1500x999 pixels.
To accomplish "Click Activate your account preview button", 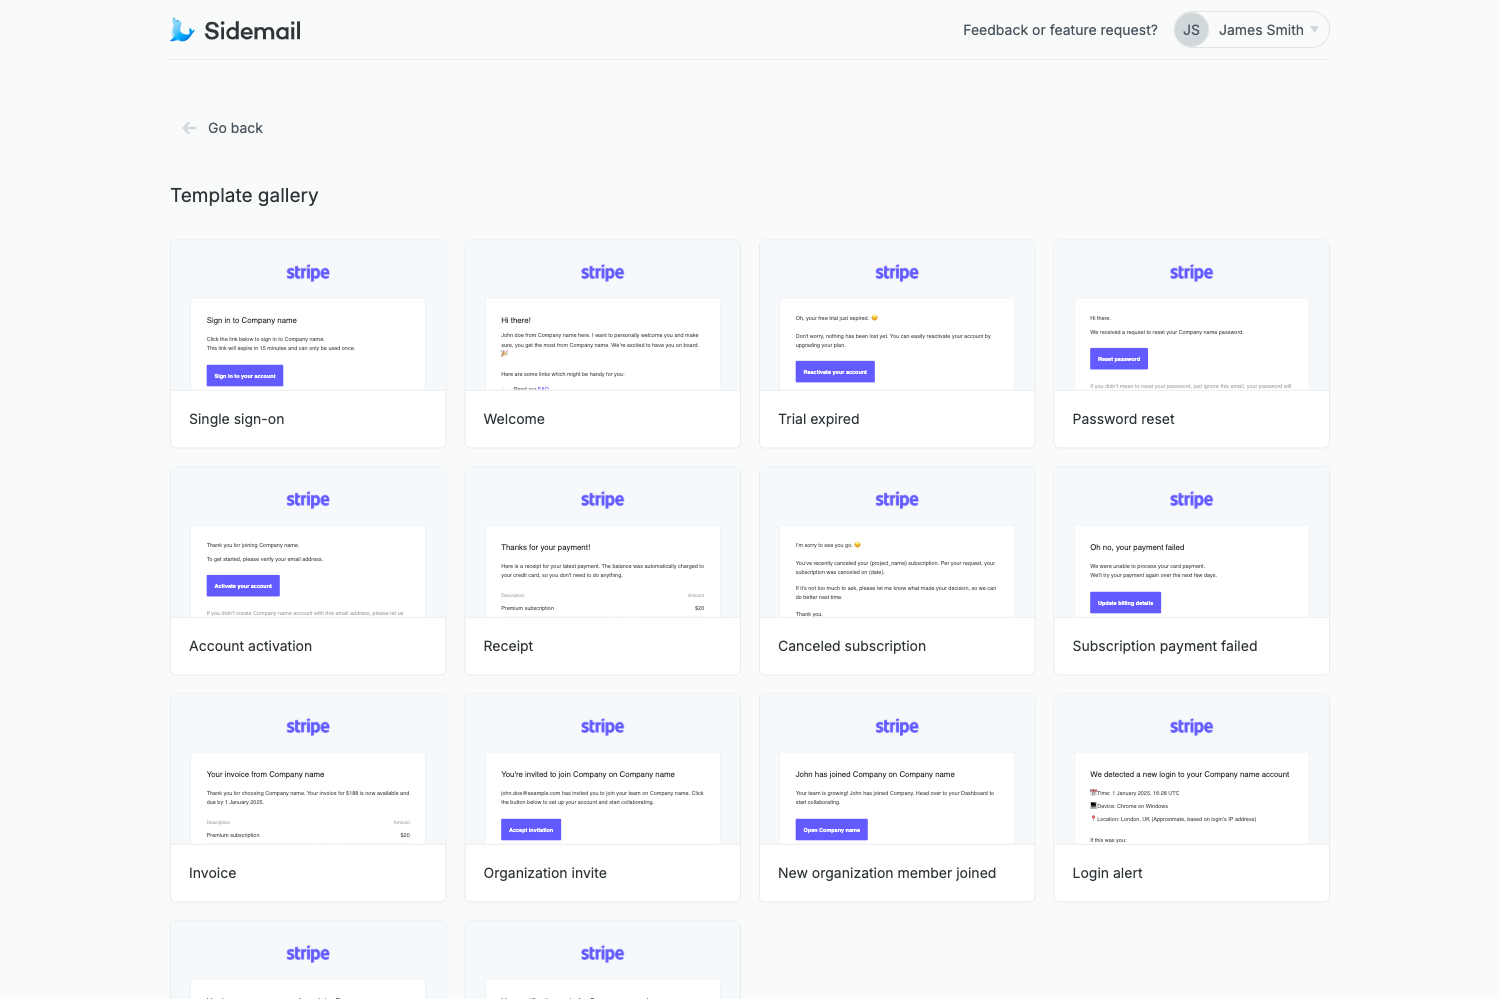I will click(243, 586).
